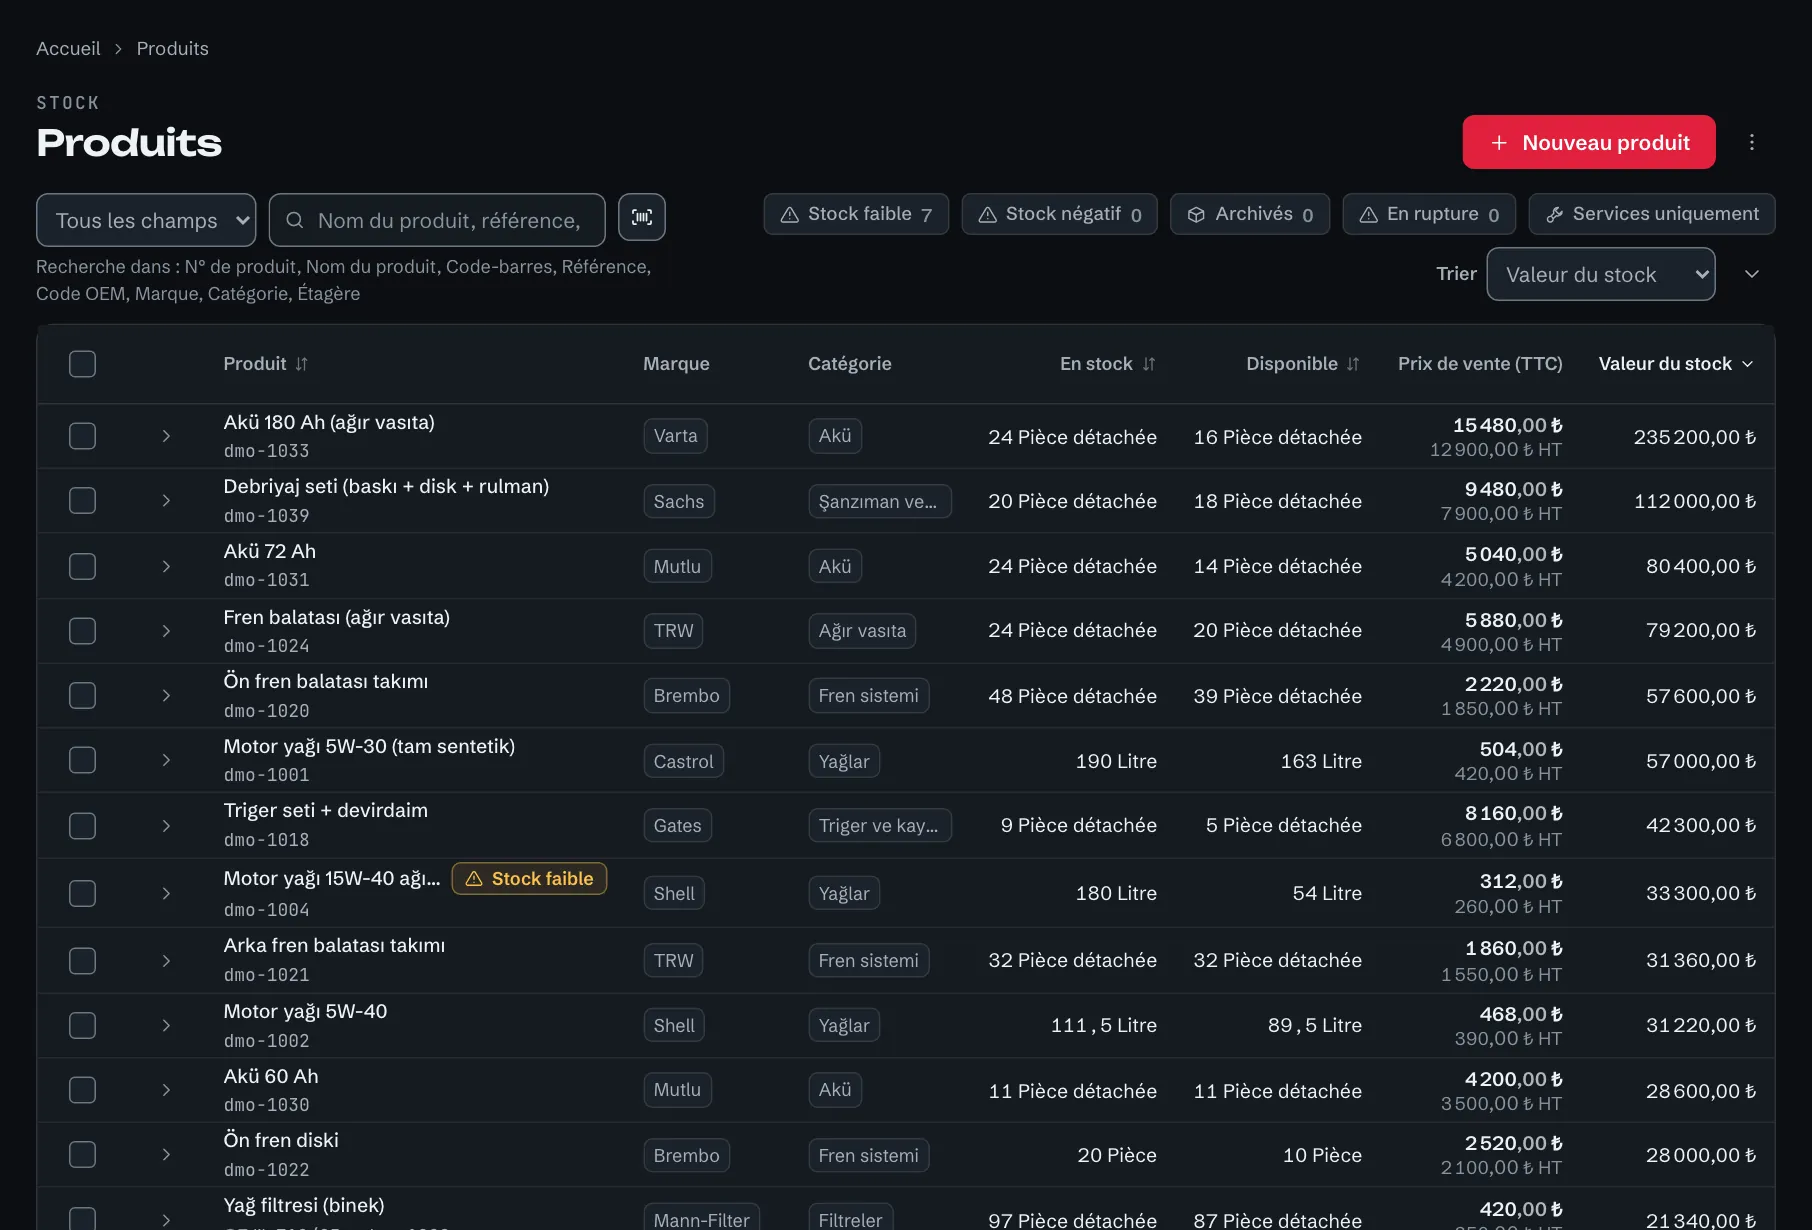The width and height of the screenshot is (1812, 1230).
Task: Click the Şanzıman ve... category tag
Action: [x=879, y=501]
